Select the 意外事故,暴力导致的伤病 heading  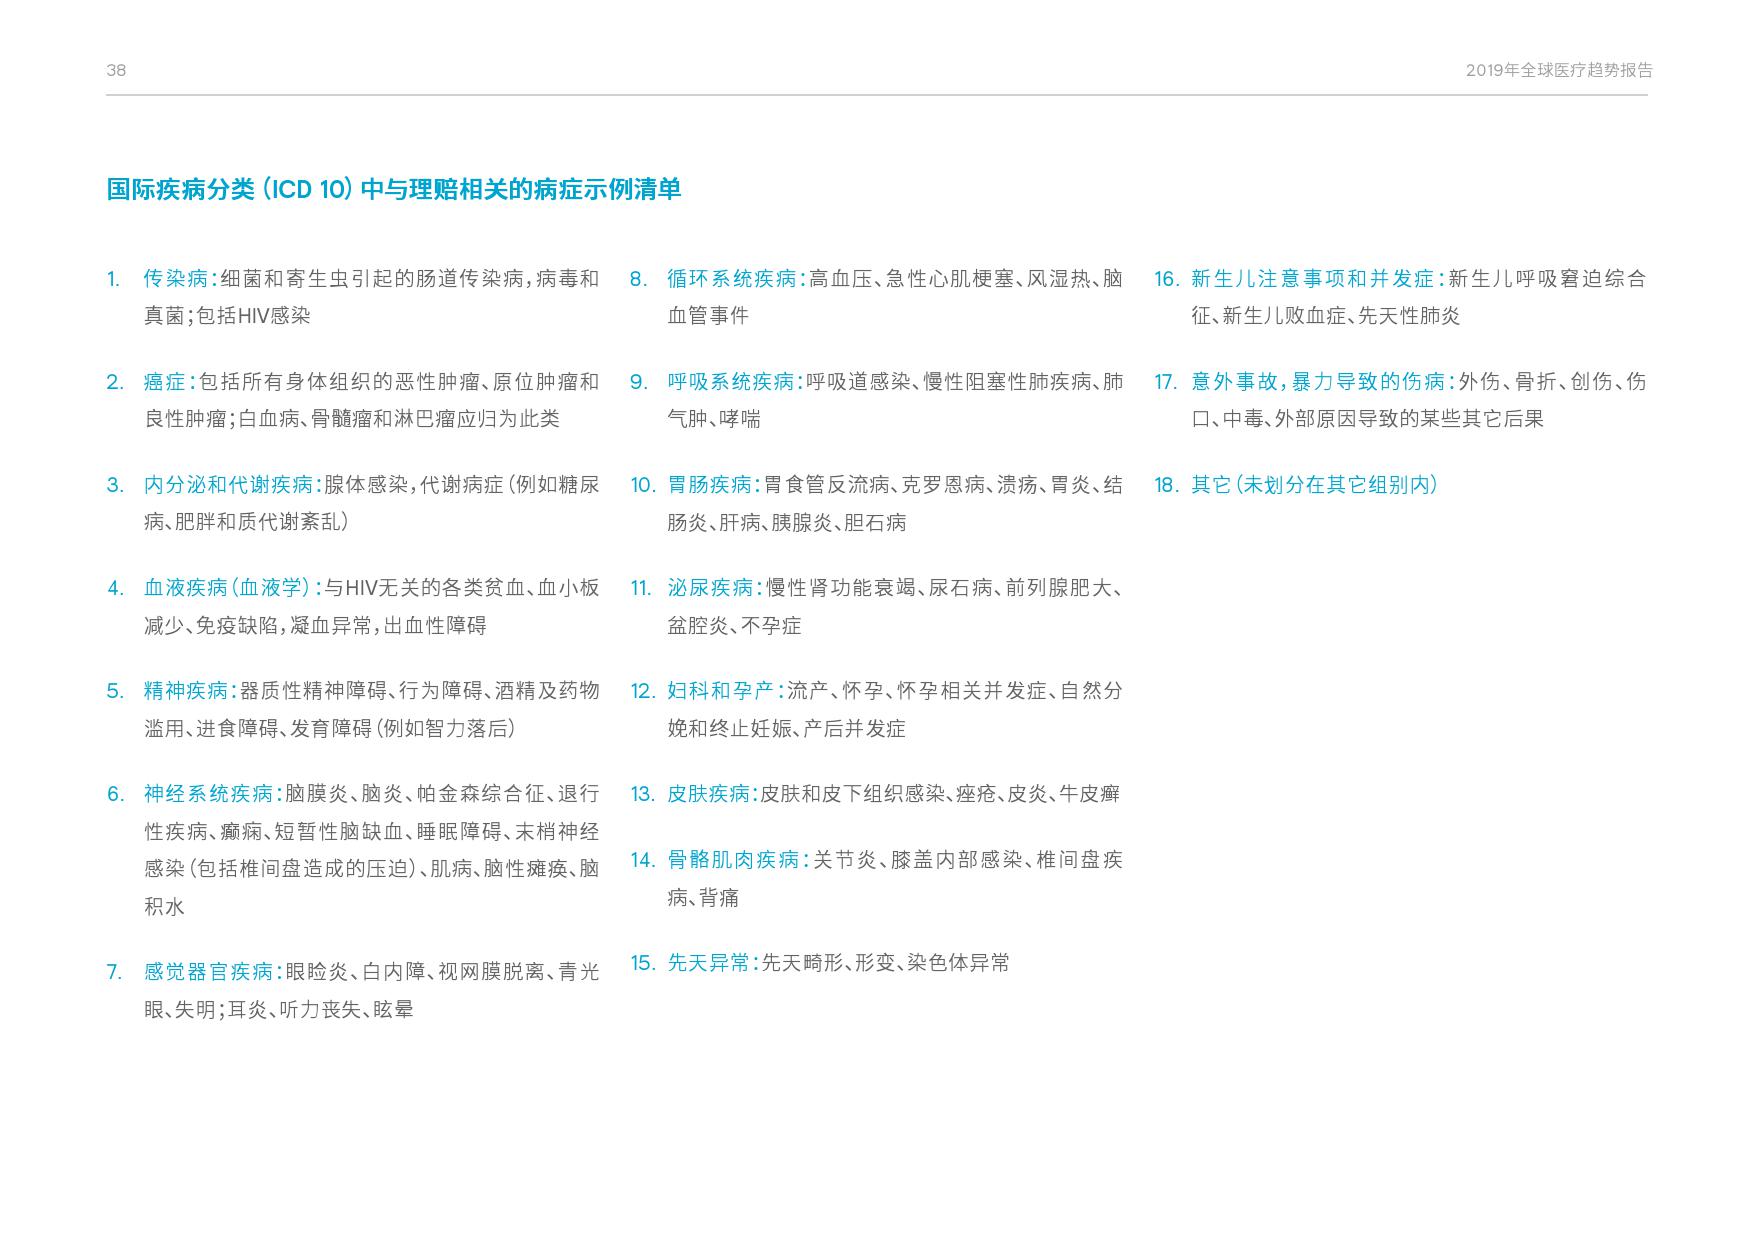point(1318,382)
